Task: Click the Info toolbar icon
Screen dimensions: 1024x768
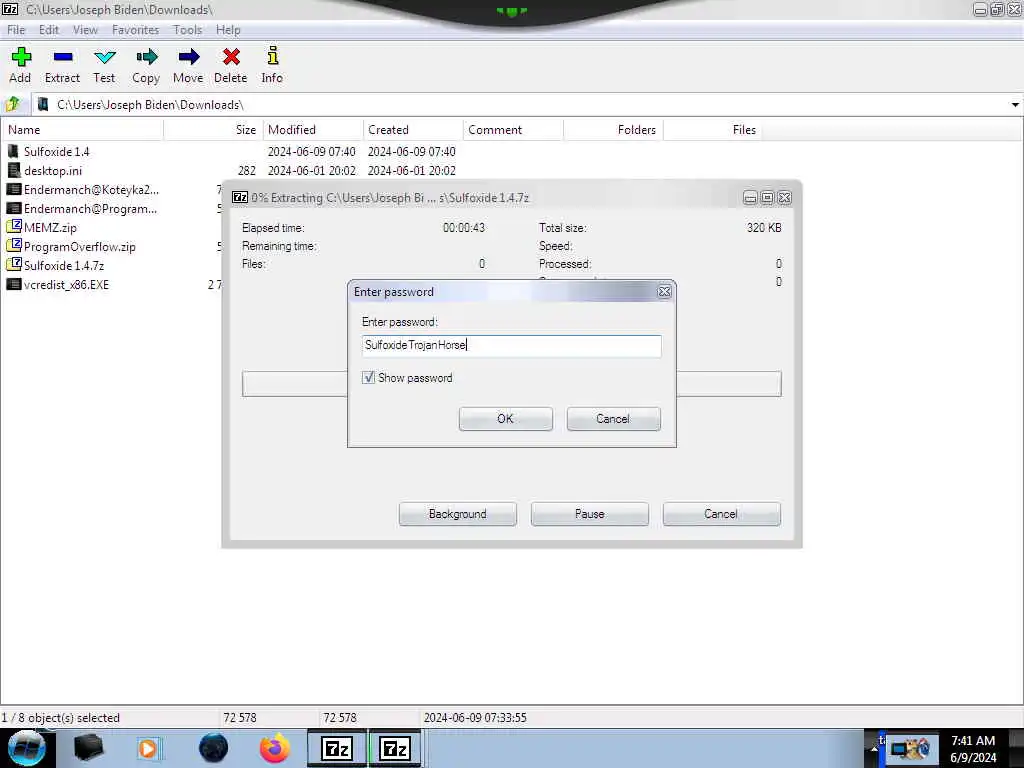Action: [272, 56]
